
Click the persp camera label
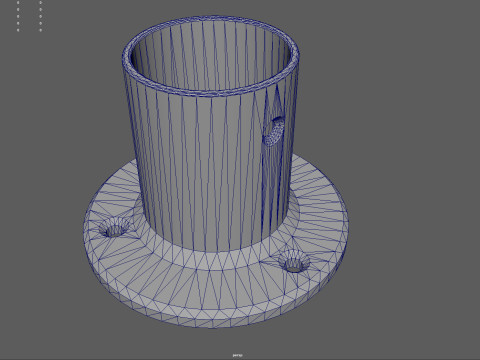237,355
